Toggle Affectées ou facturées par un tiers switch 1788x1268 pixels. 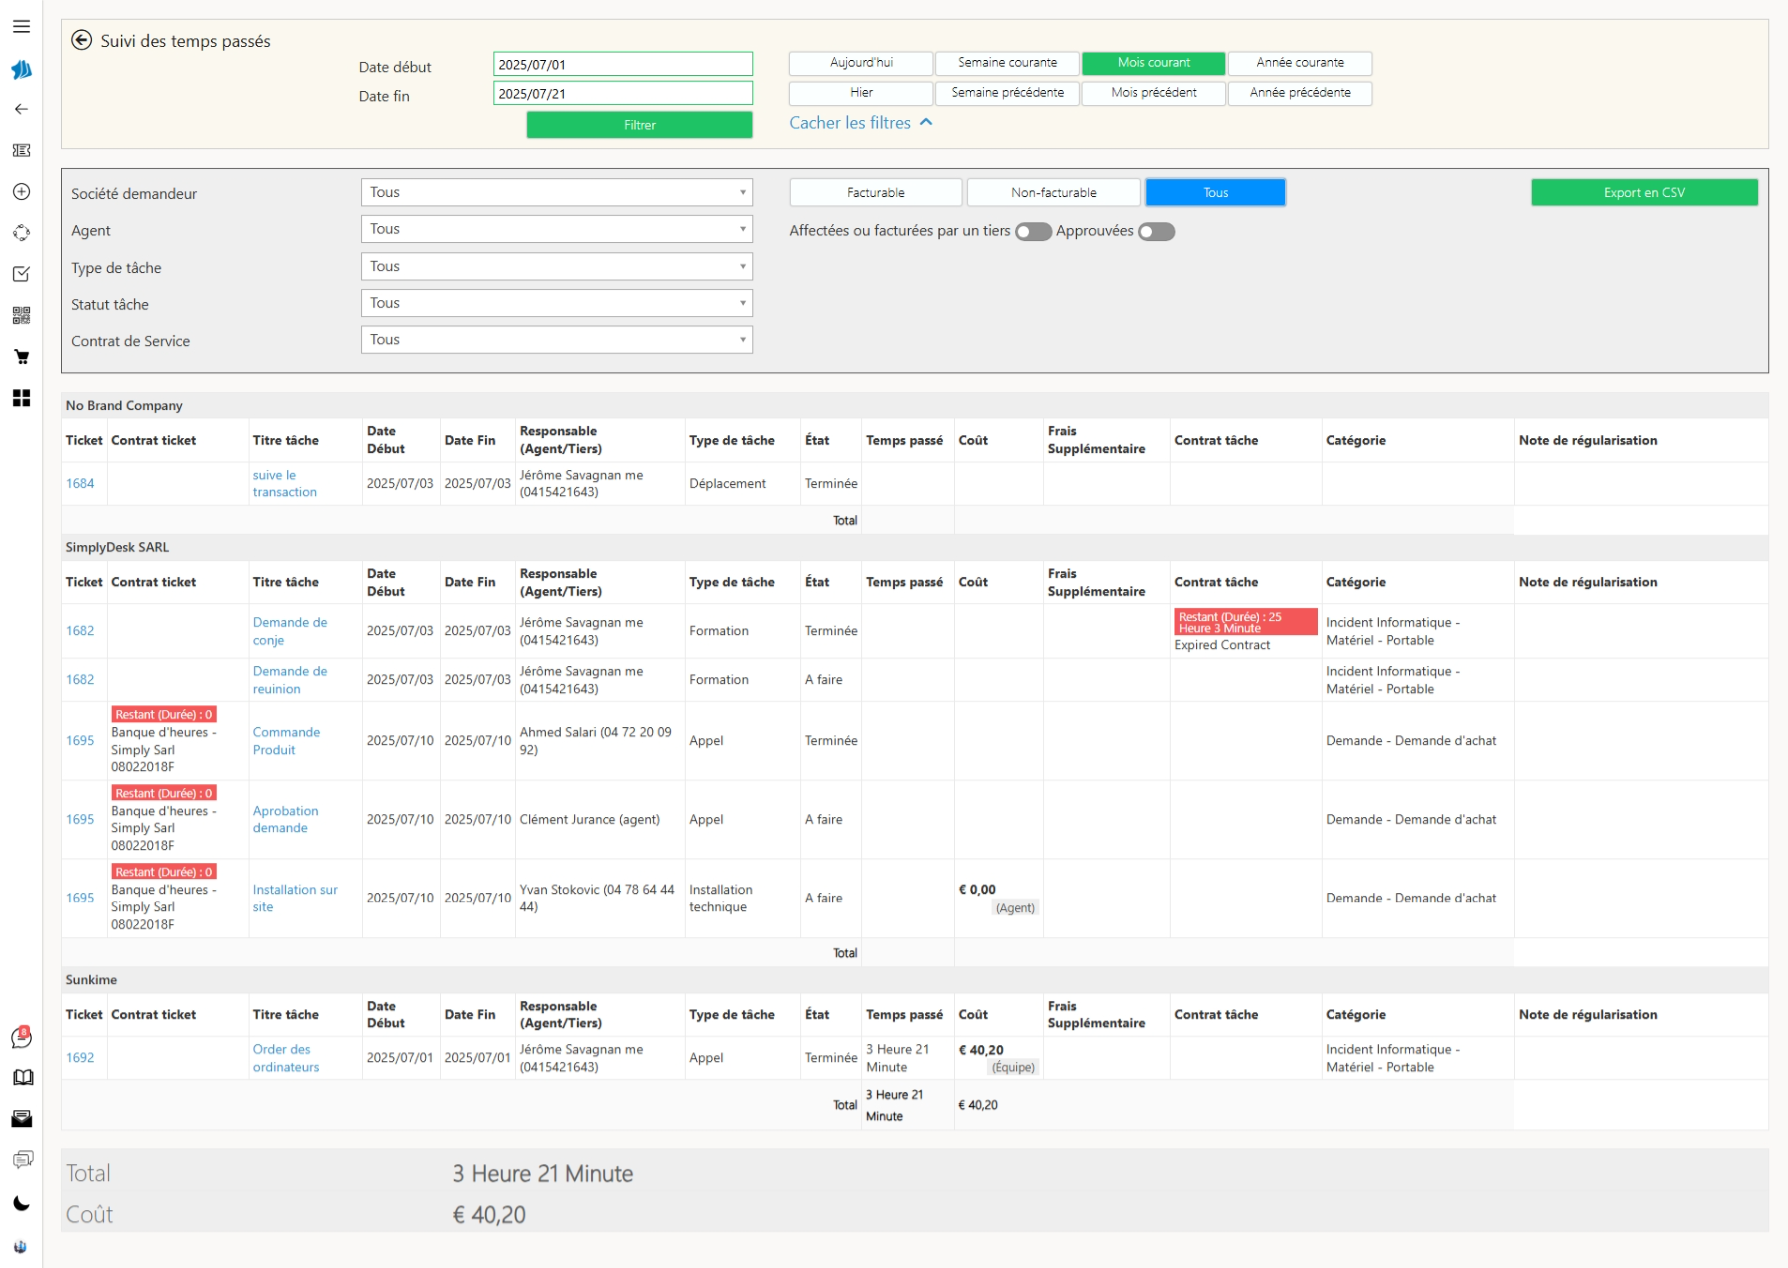tap(1033, 232)
